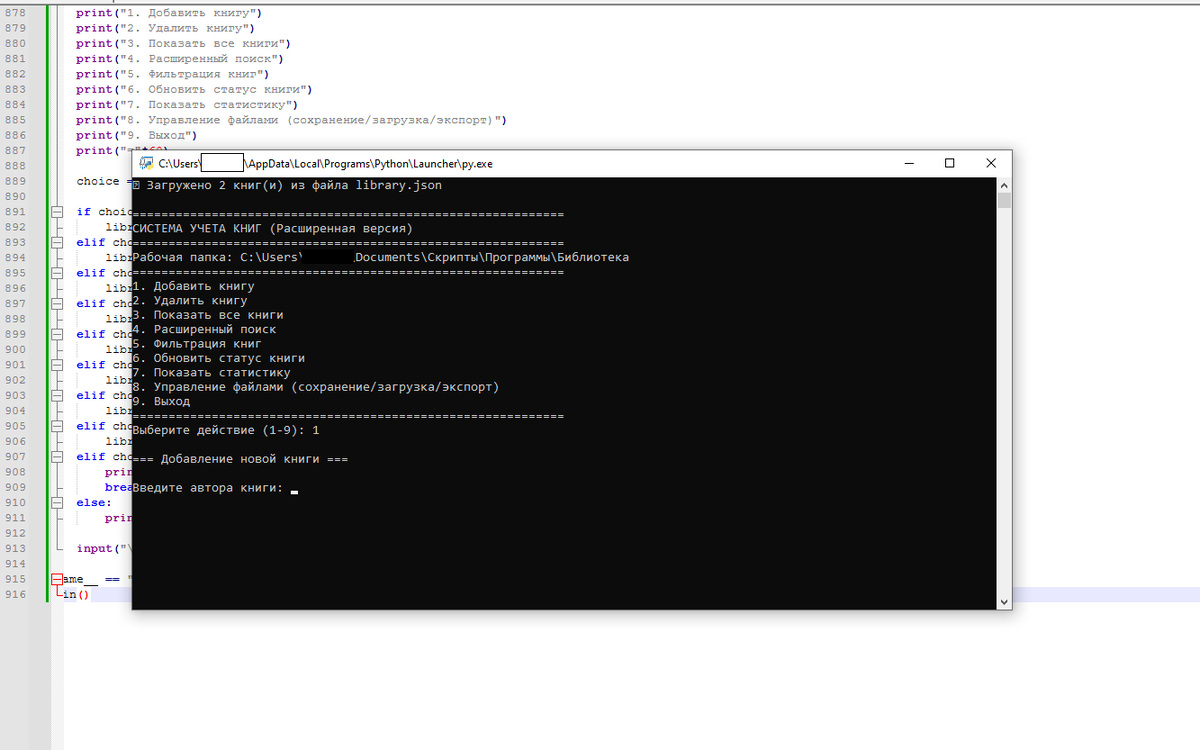Collapse the elif fold marker at line 903
The image size is (1200, 750).
pos(57,395)
